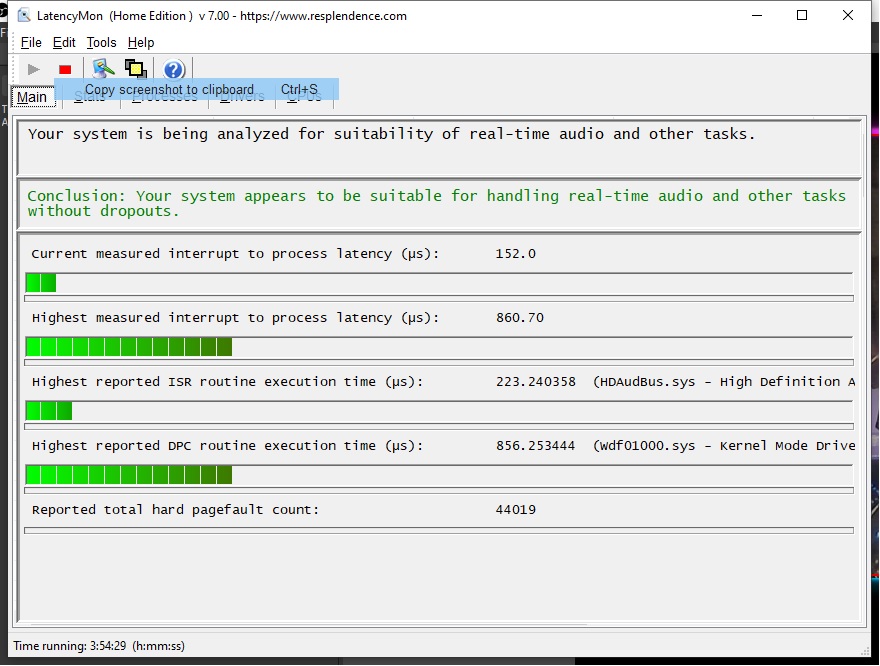Click the 'Time running: 3:54:29' status bar text

(99, 646)
